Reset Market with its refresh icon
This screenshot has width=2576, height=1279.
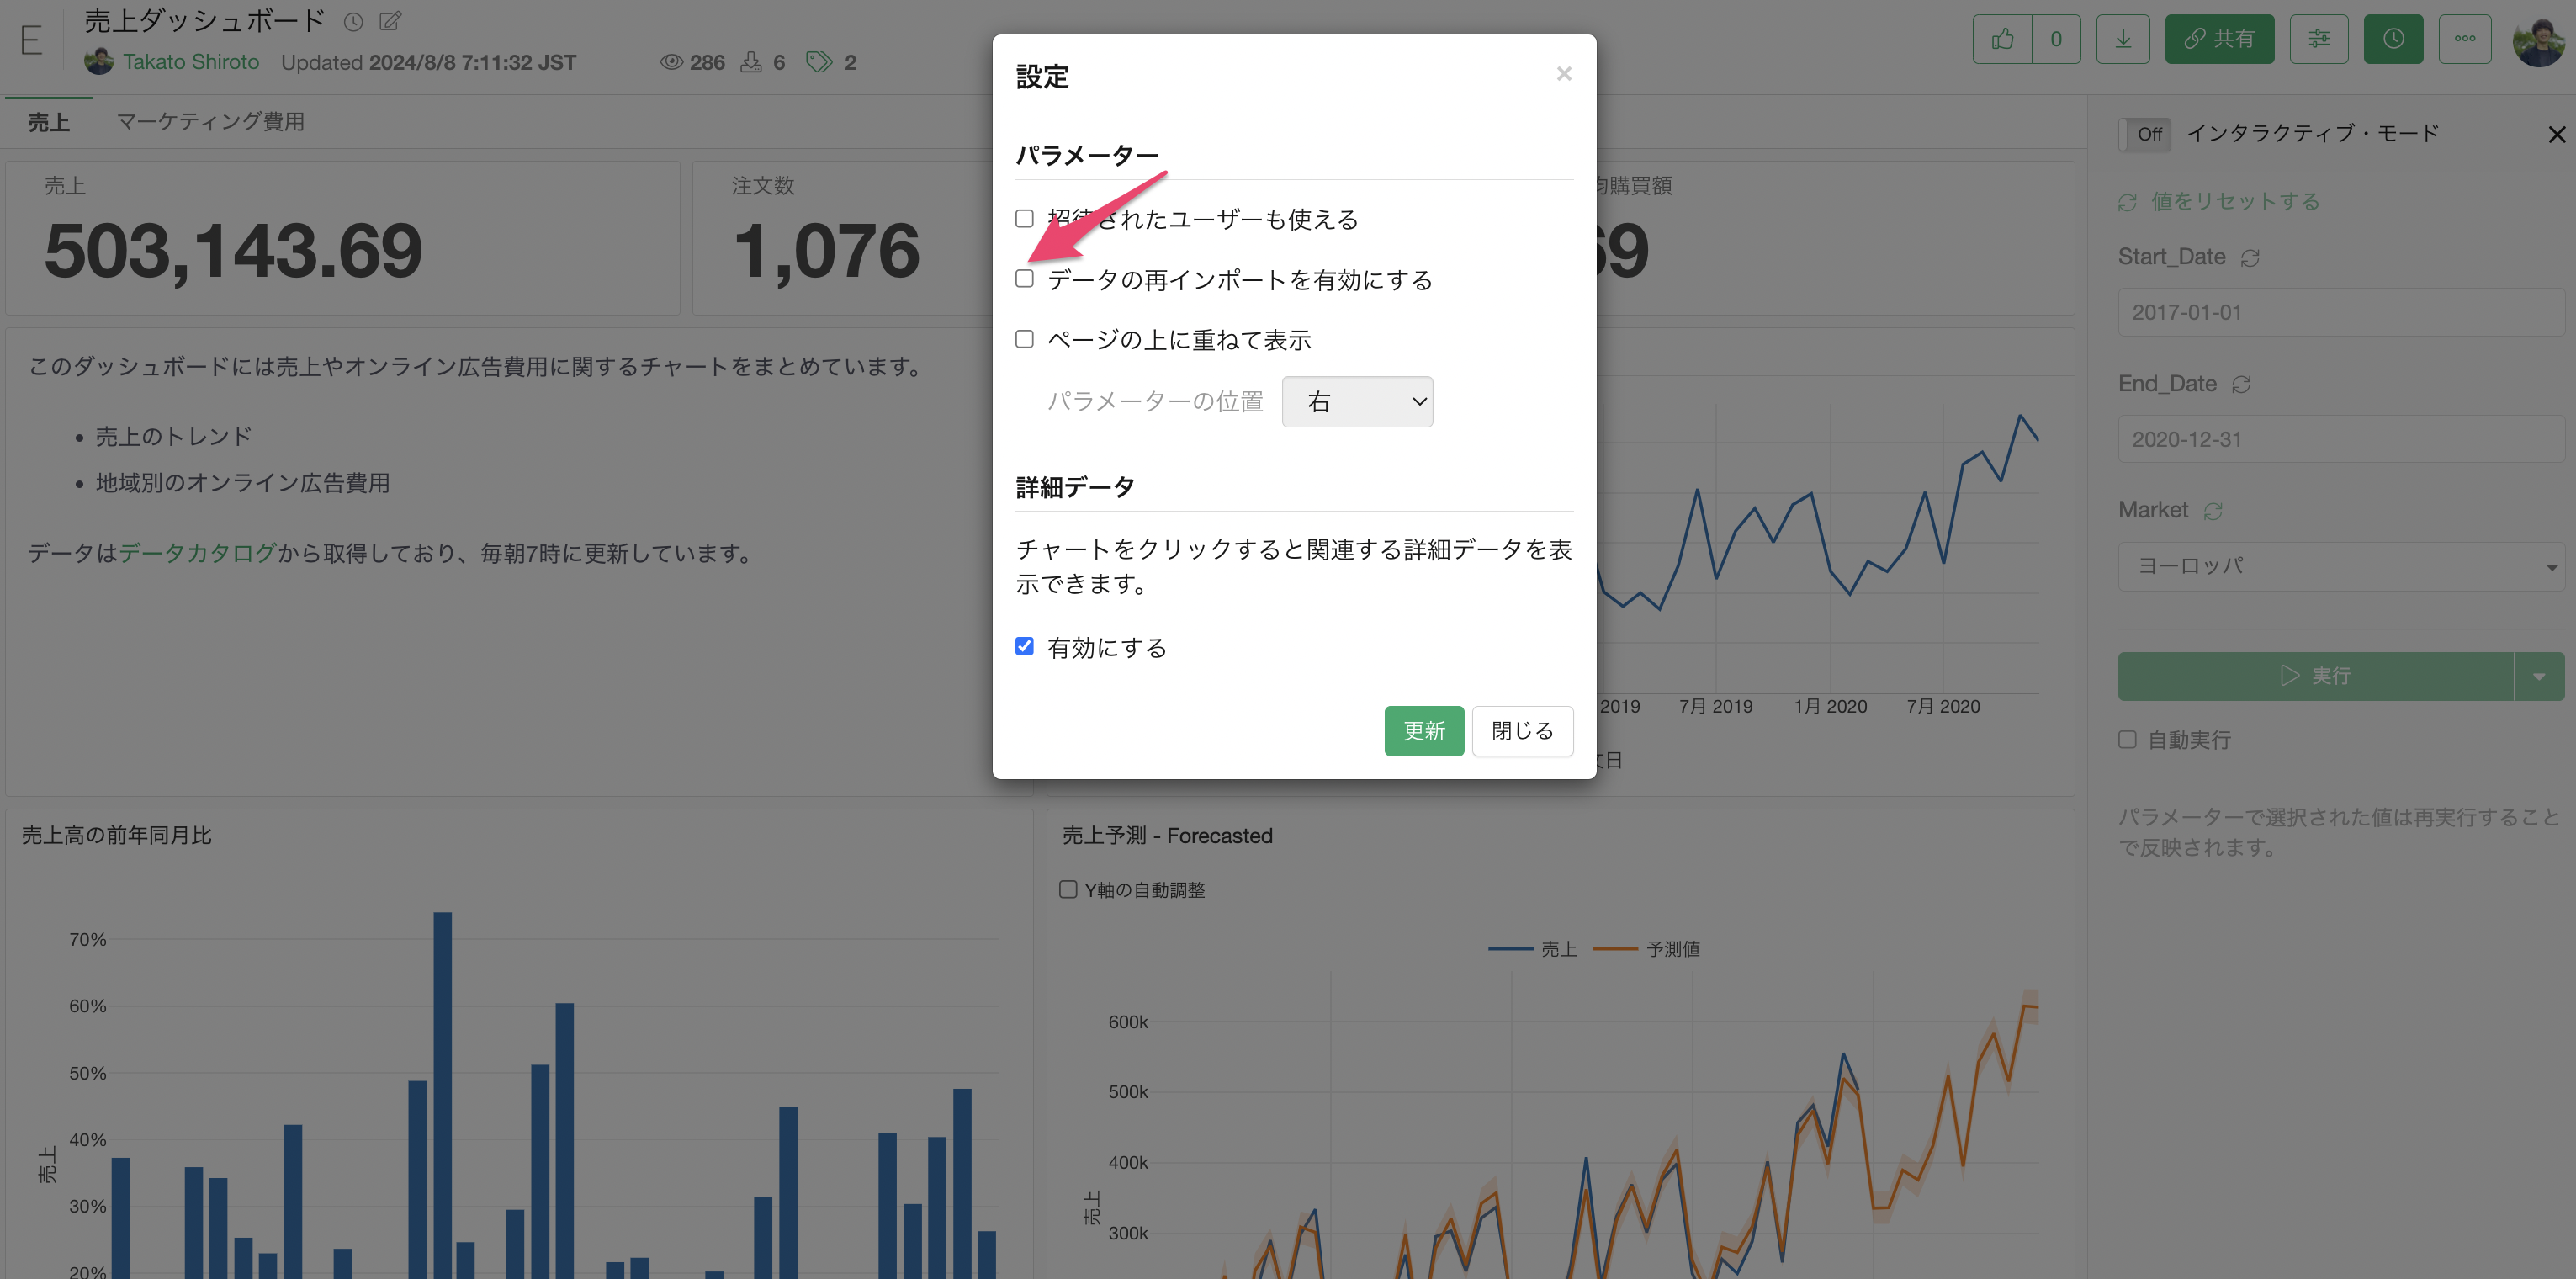[2213, 511]
